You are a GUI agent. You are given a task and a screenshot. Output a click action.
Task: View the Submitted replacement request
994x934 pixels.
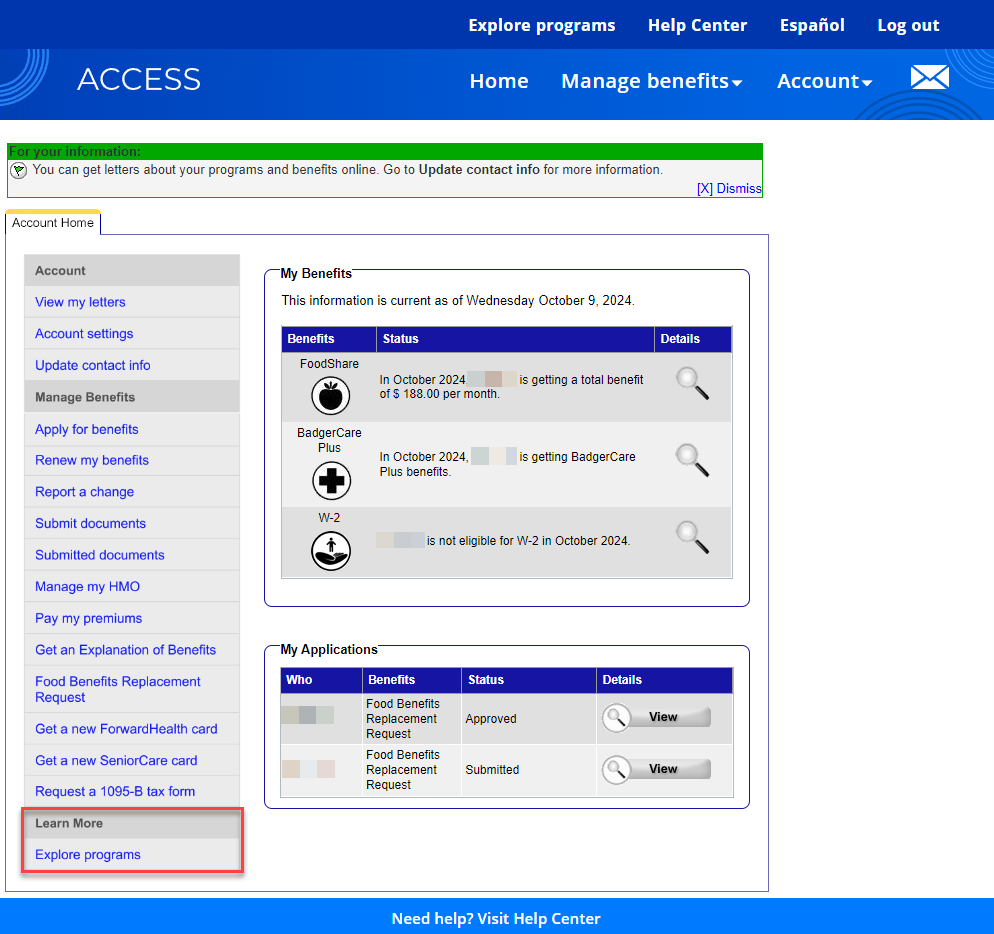[x=656, y=769]
